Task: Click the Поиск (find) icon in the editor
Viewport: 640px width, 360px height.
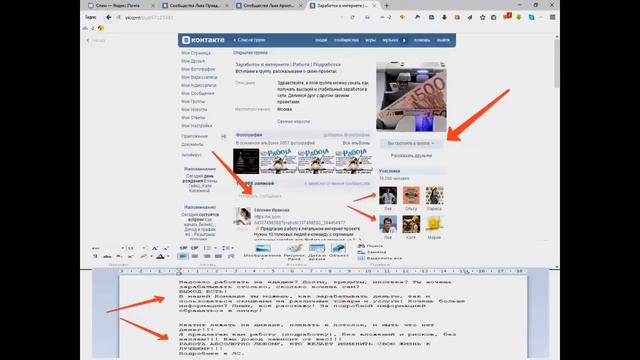Action: [x=361, y=246]
